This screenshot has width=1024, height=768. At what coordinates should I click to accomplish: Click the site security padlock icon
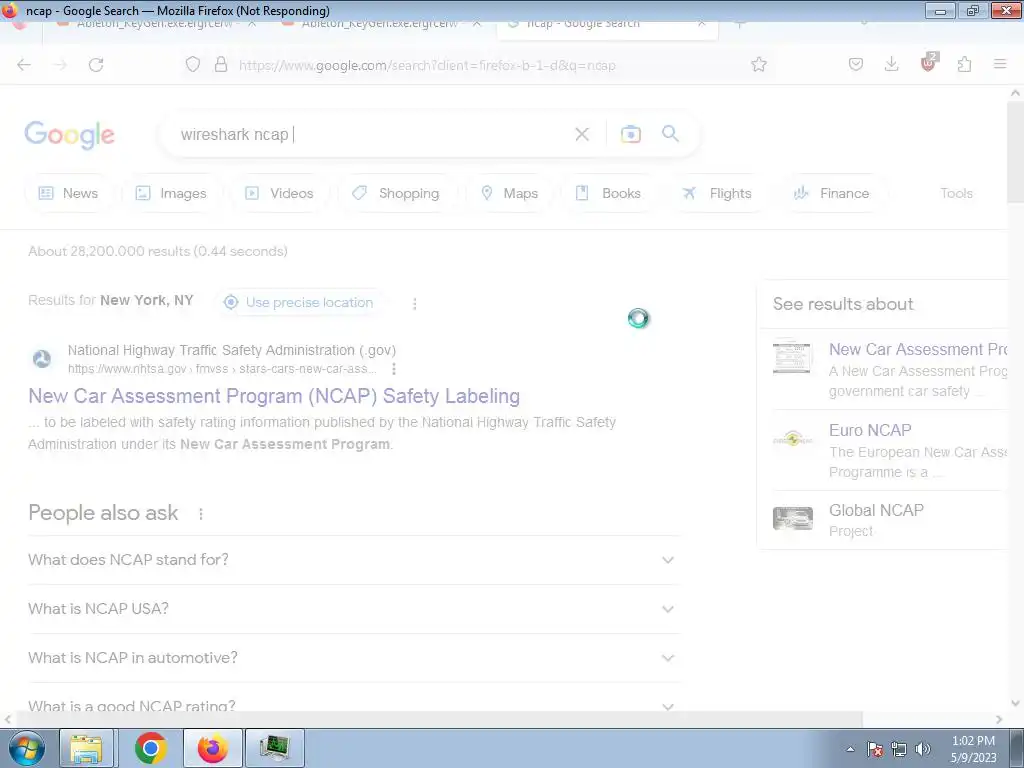pyautogui.click(x=221, y=65)
